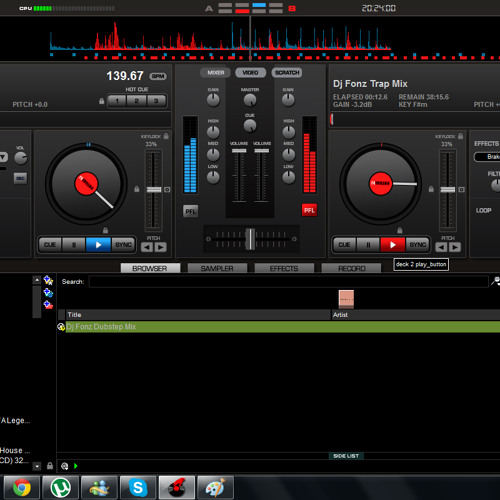Switch to the RECORD tab
Image resolution: width=500 pixels, height=500 pixels.
pos(351,268)
